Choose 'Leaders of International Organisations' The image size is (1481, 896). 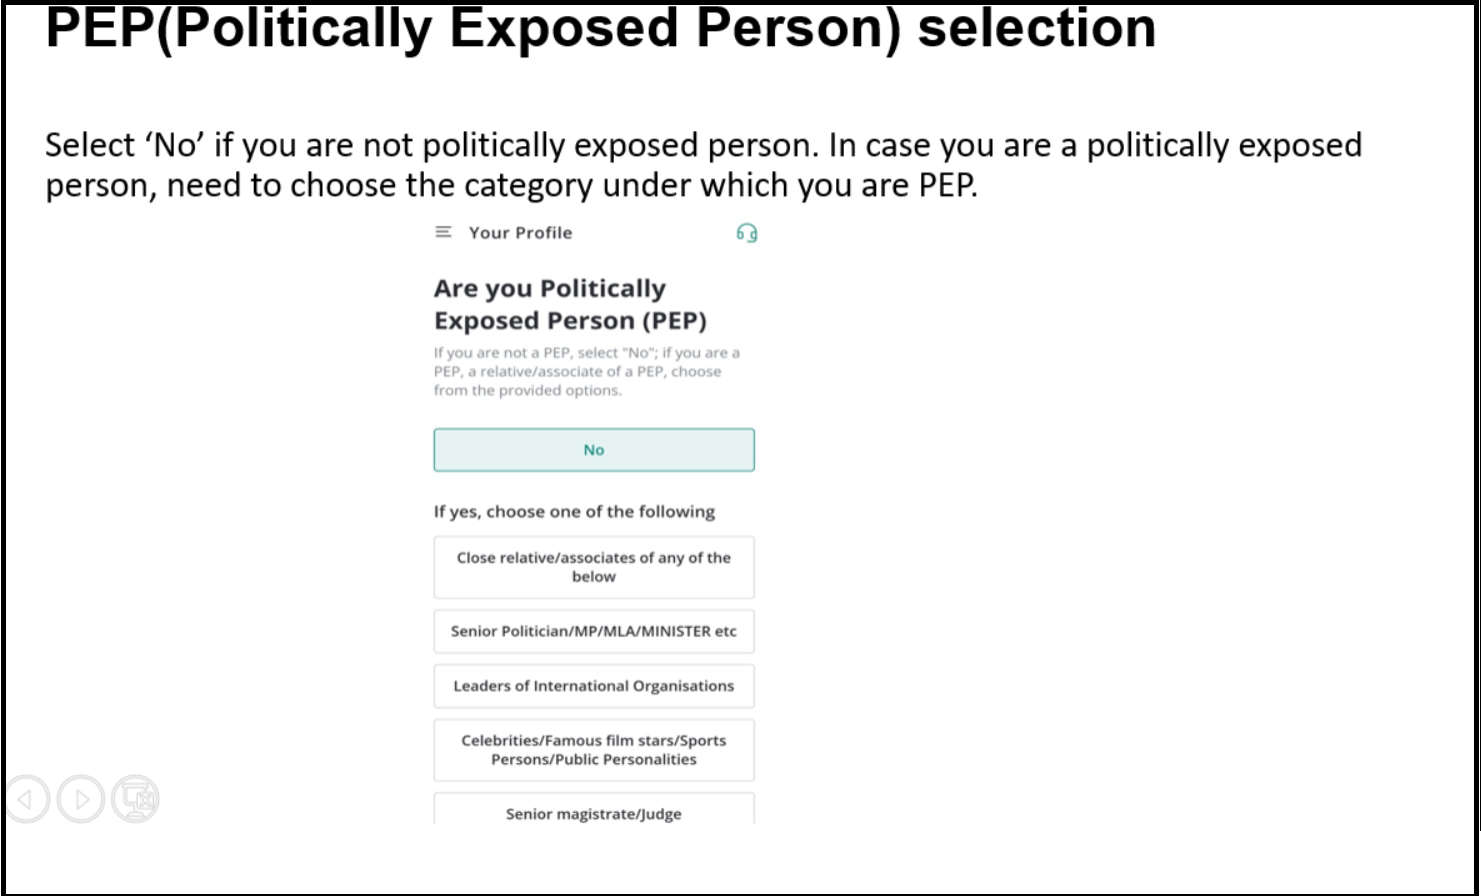pos(594,686)
